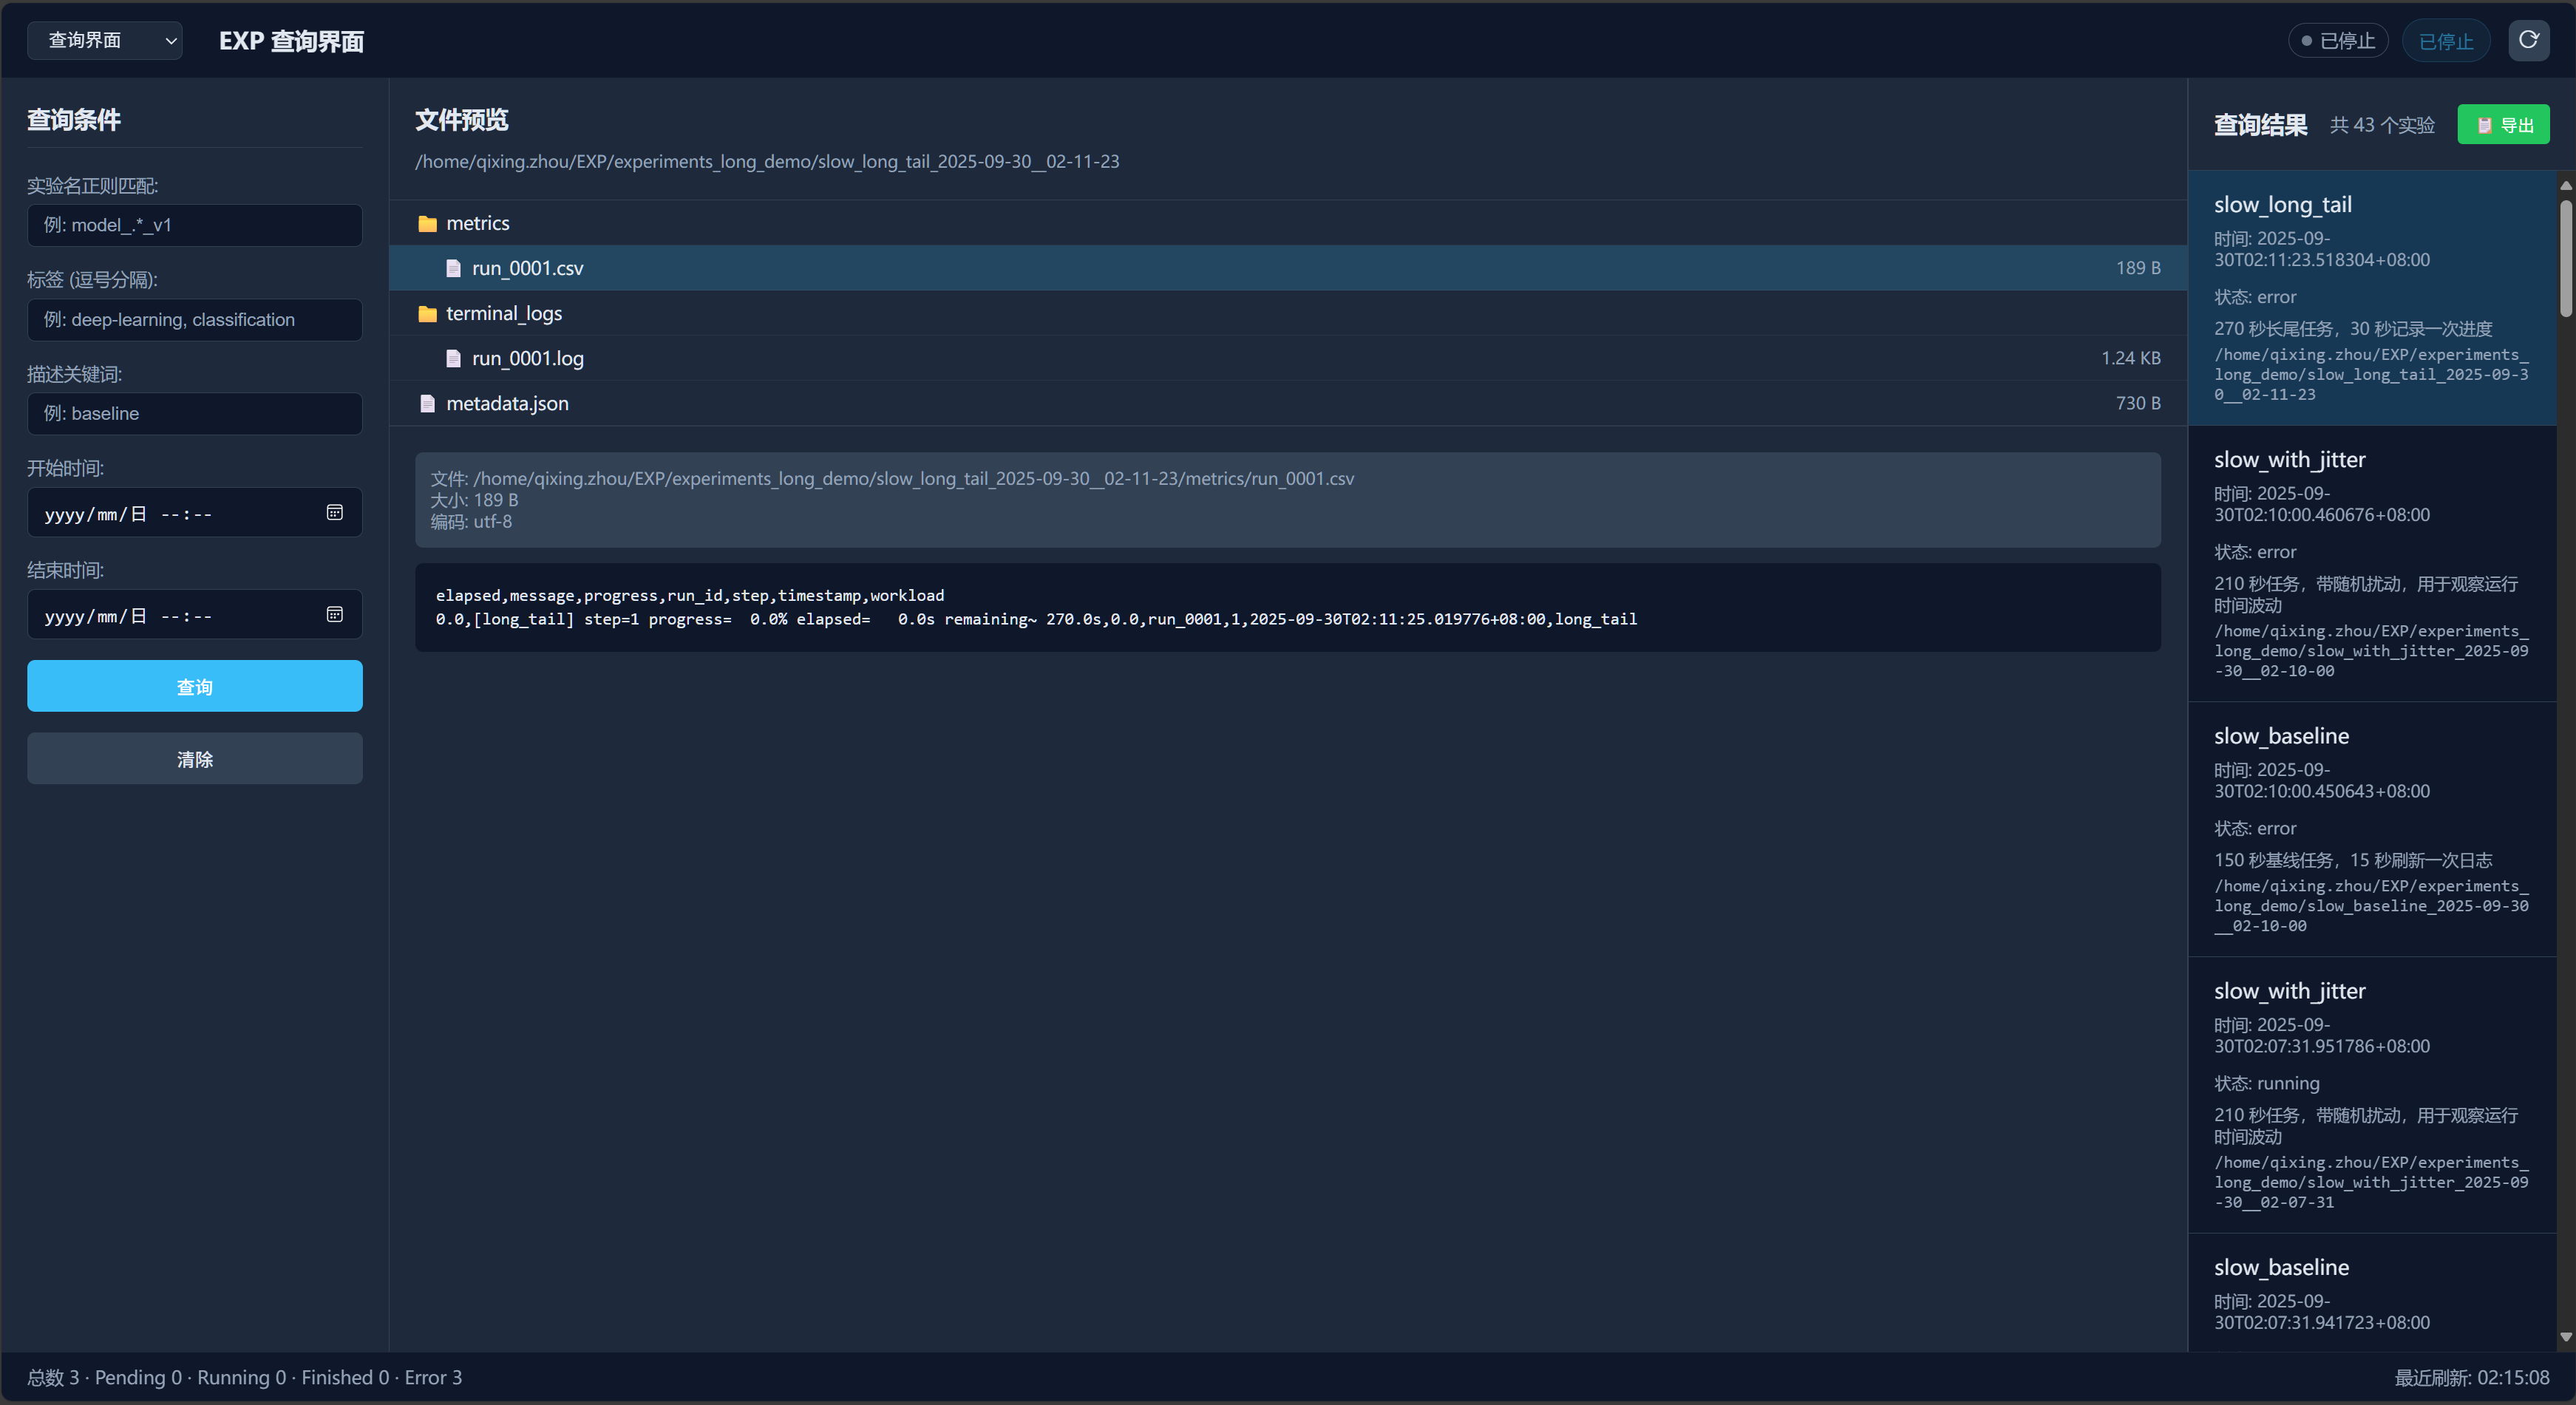
Task: Click the terminal_logs folder icon
Action: [x=427, y=314]
